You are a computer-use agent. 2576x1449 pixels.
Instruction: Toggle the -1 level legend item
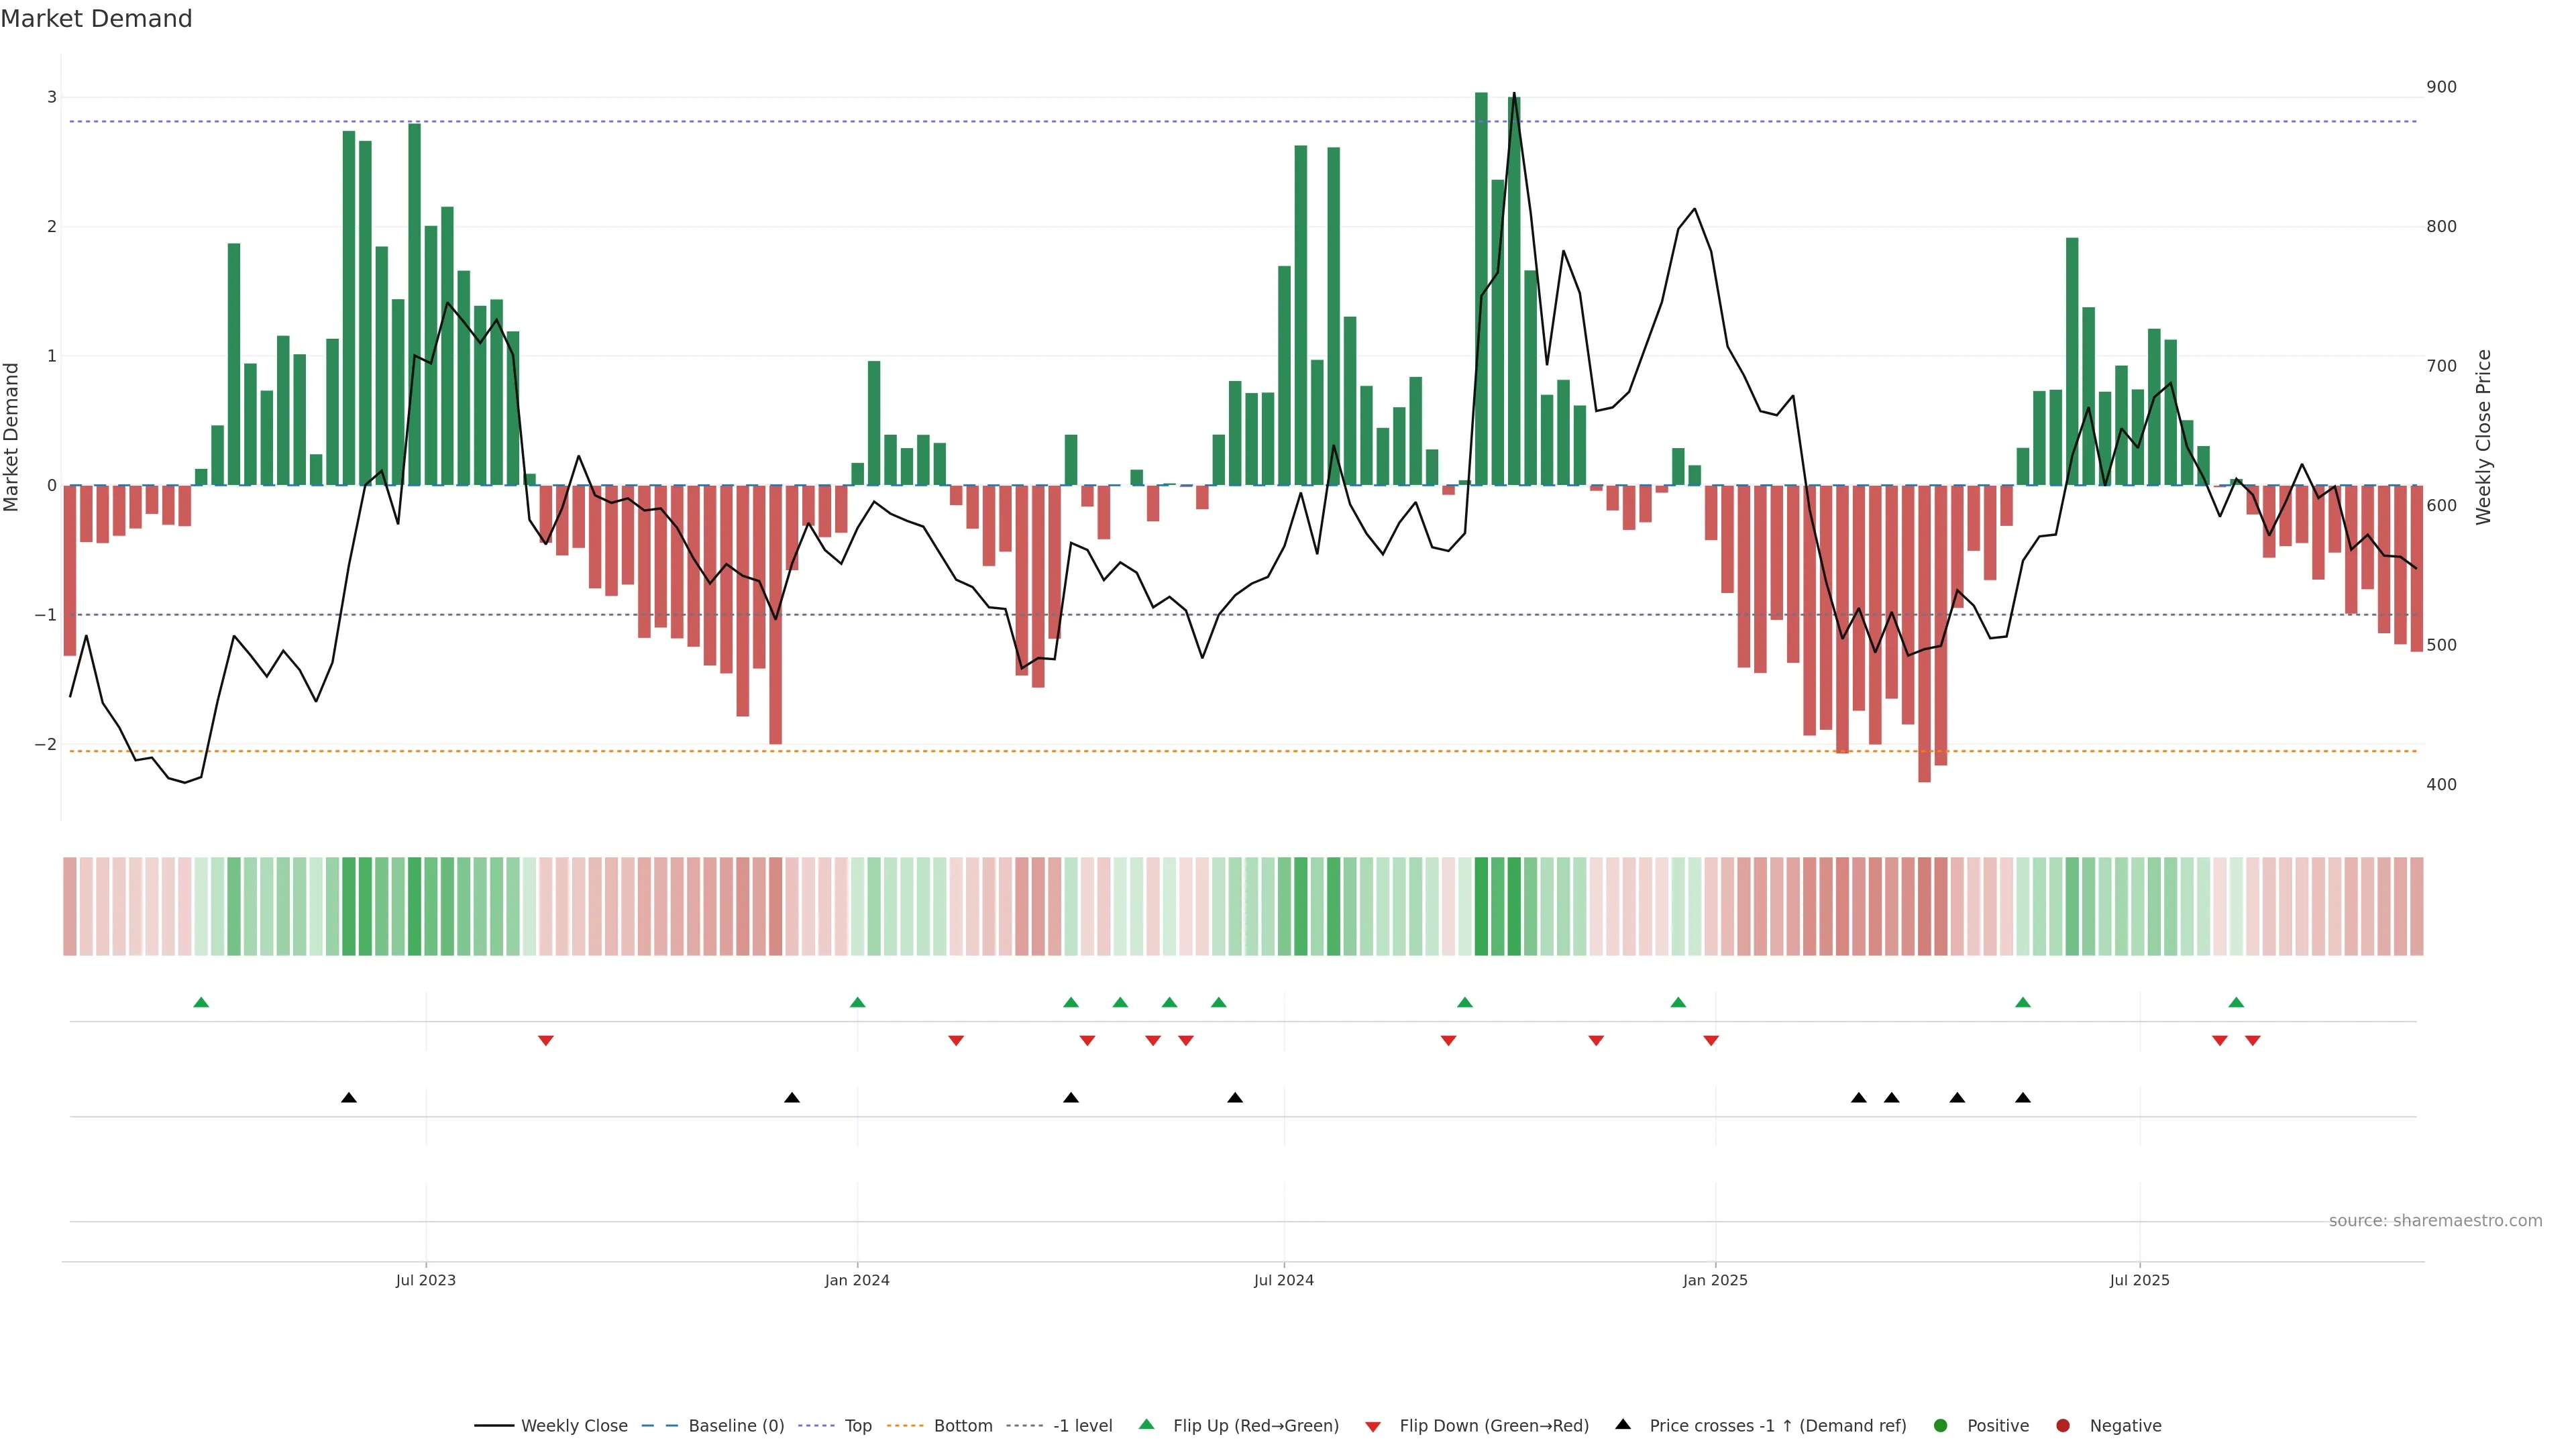(1082, 1426)
